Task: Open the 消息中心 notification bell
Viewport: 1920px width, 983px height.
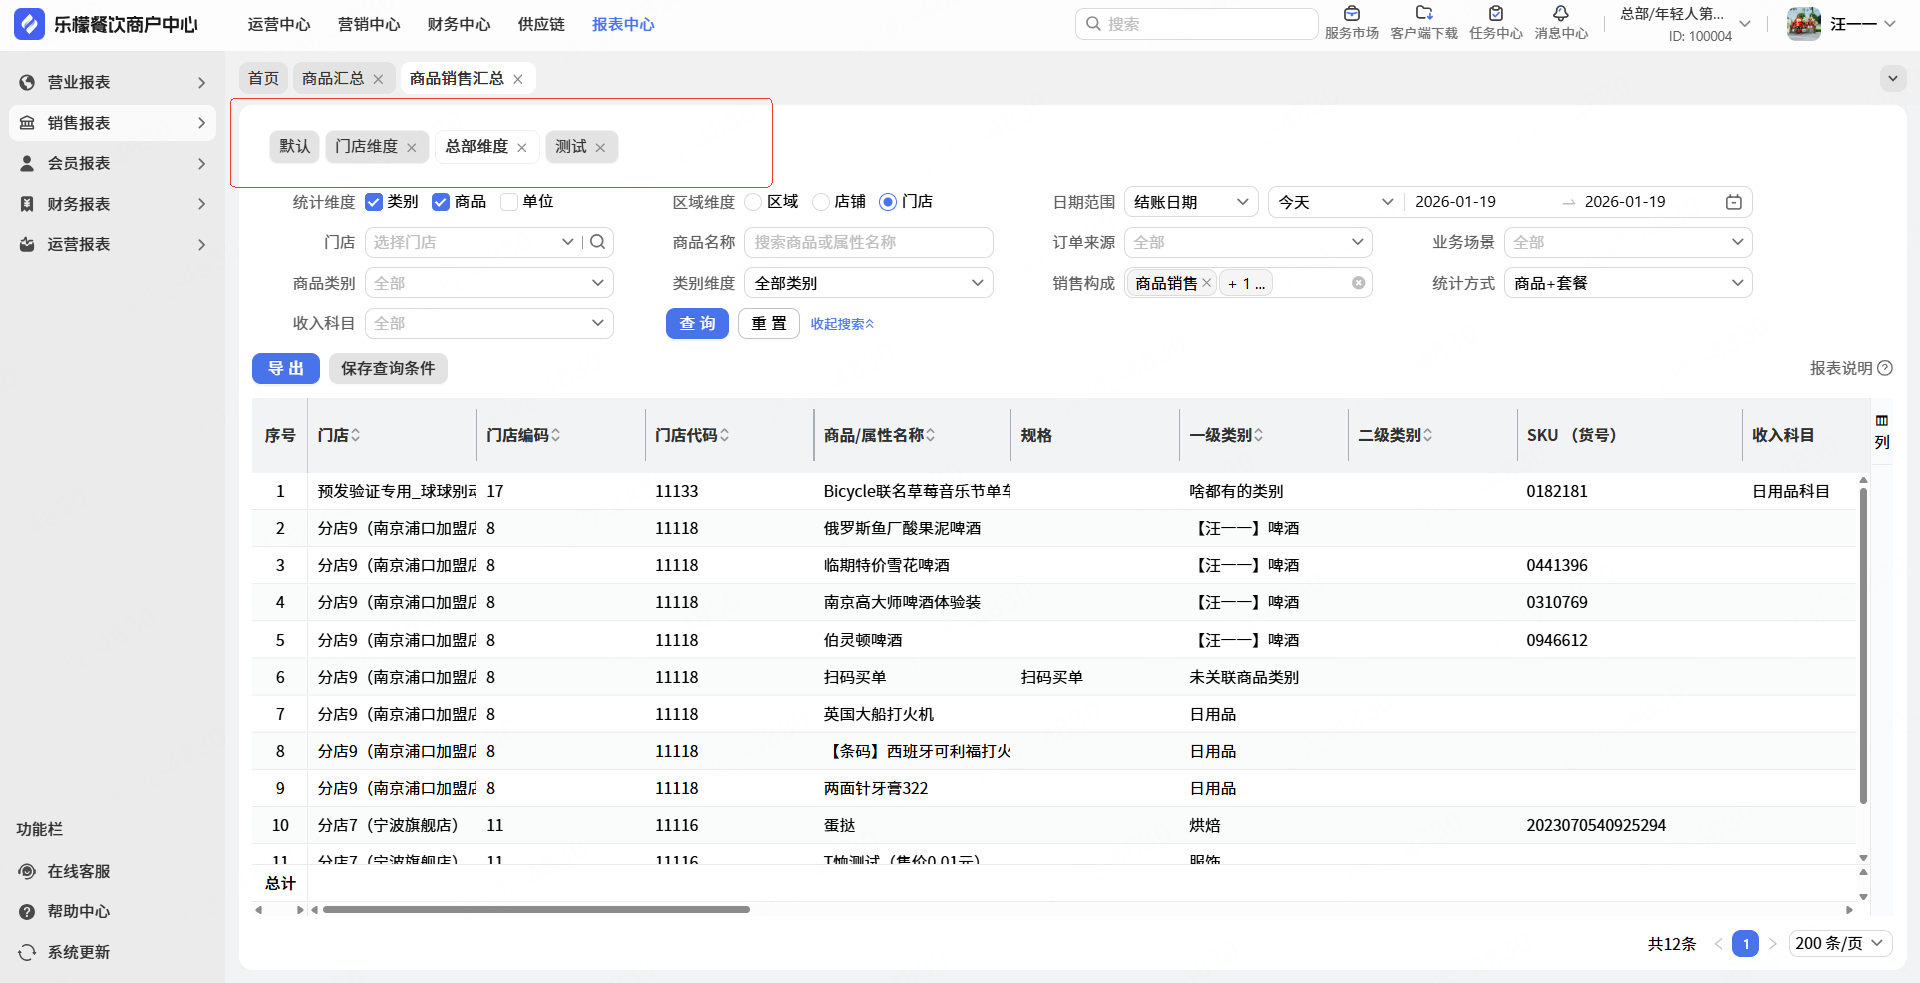Action: tap(1560, 14)
